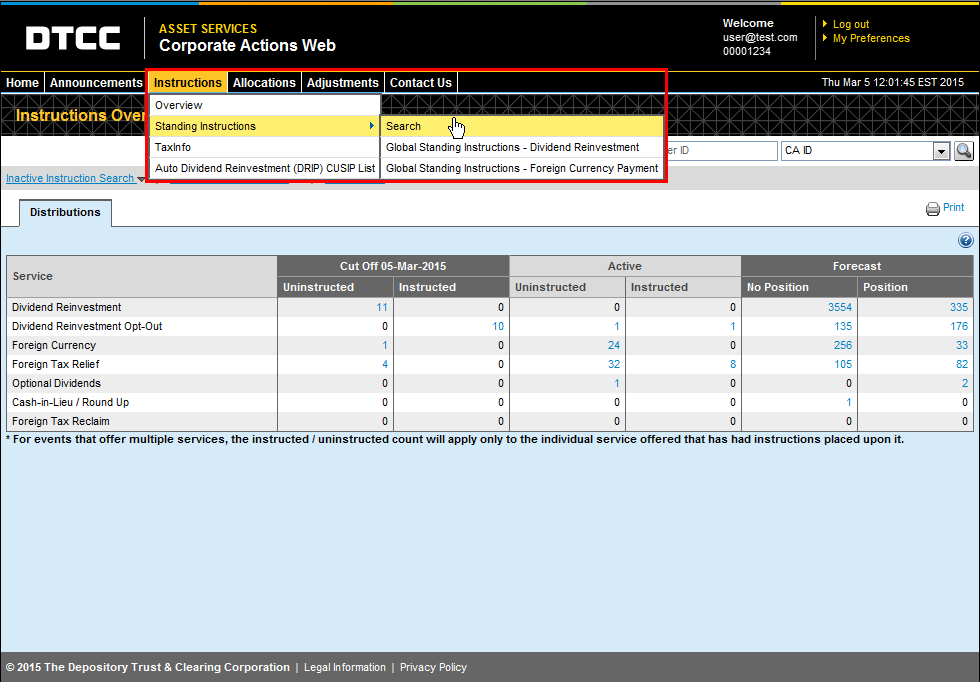Open the CA ID dropdown arrow
This screenshot has width=980, height=682.
(941, 151)
